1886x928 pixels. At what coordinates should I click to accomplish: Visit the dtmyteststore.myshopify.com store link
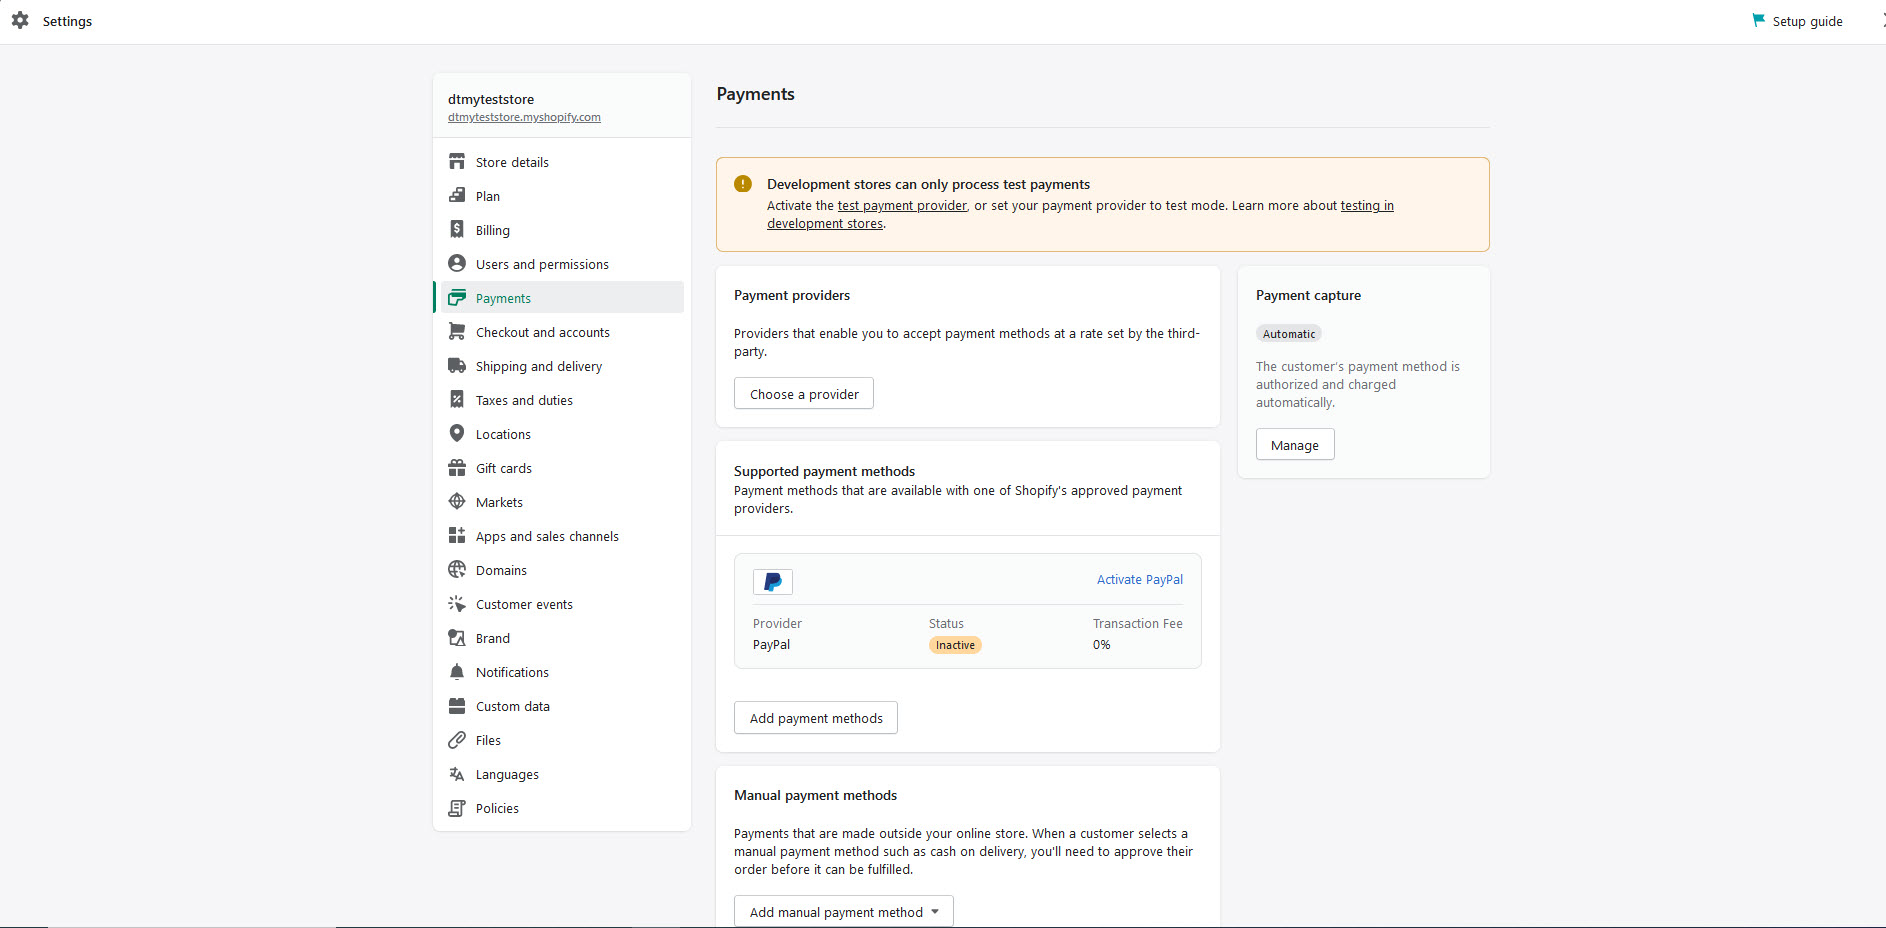(x=524, y=117)
